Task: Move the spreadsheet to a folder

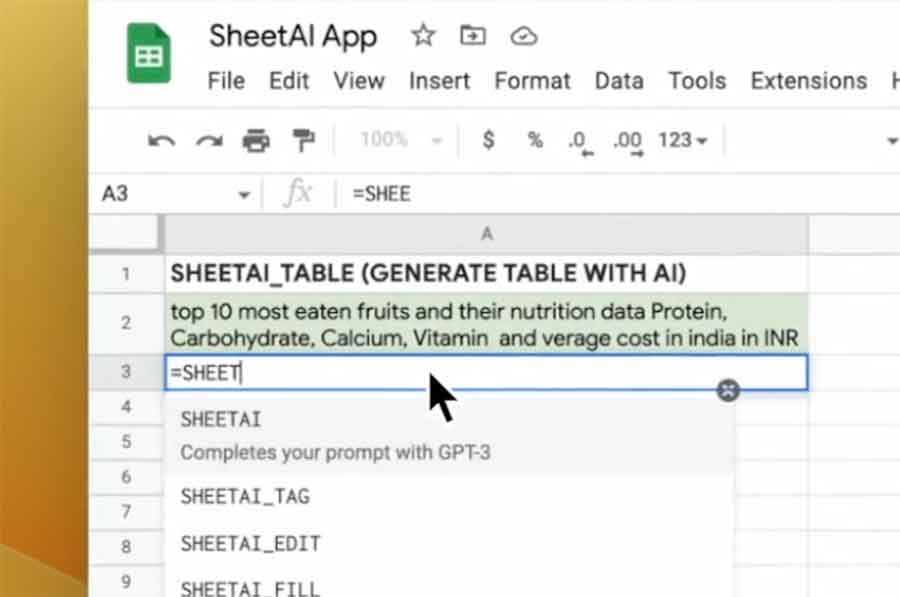Action: point(471,34)
